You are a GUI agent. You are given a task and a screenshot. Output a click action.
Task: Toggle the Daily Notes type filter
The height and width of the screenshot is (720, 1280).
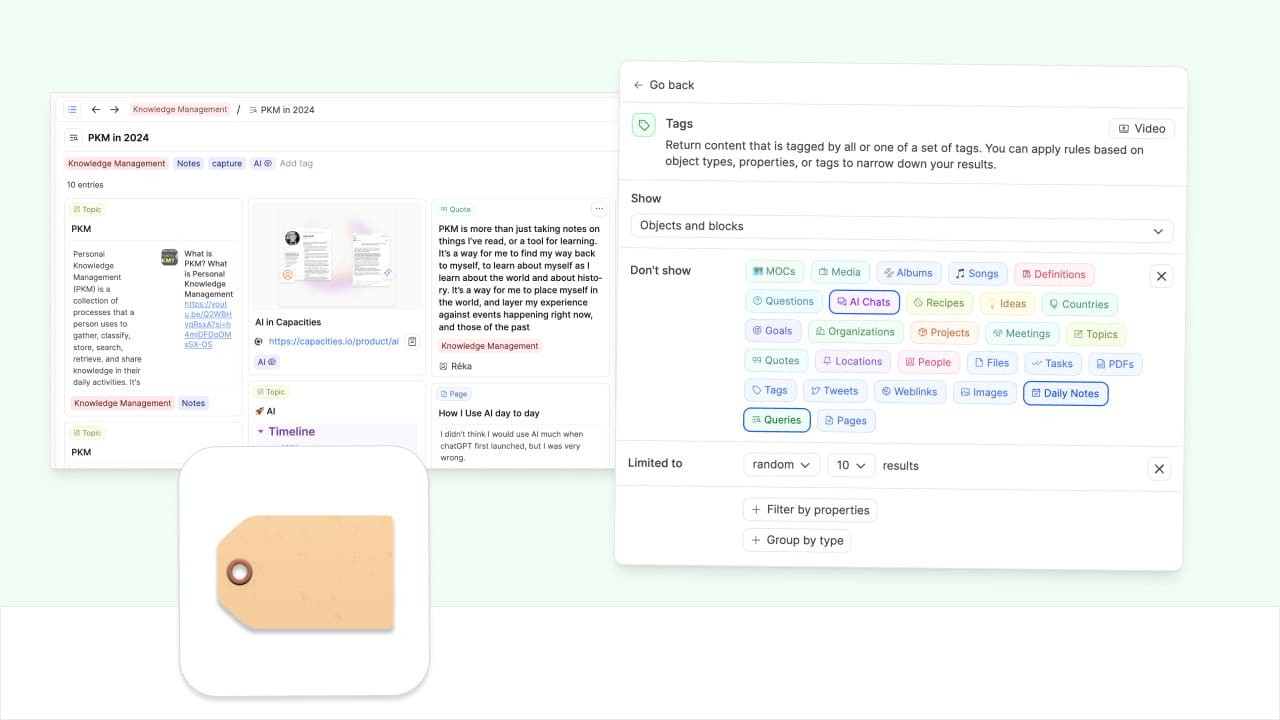(x=1065, y=393)
